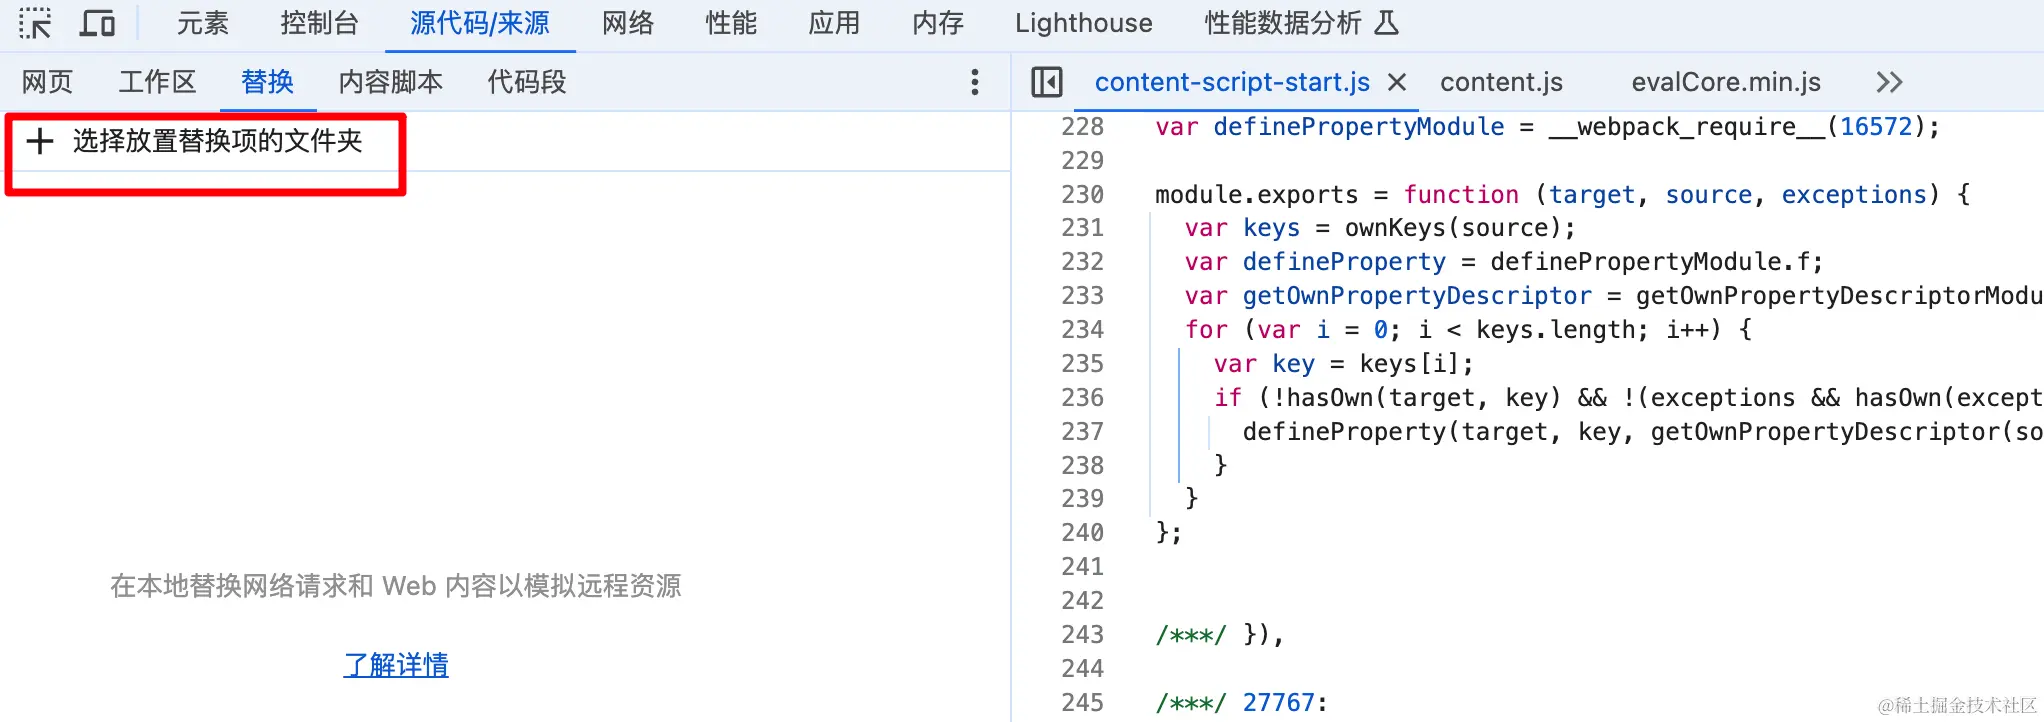
Task: Switch to the 工作区 sidebar tab
Action: [157, 82]
